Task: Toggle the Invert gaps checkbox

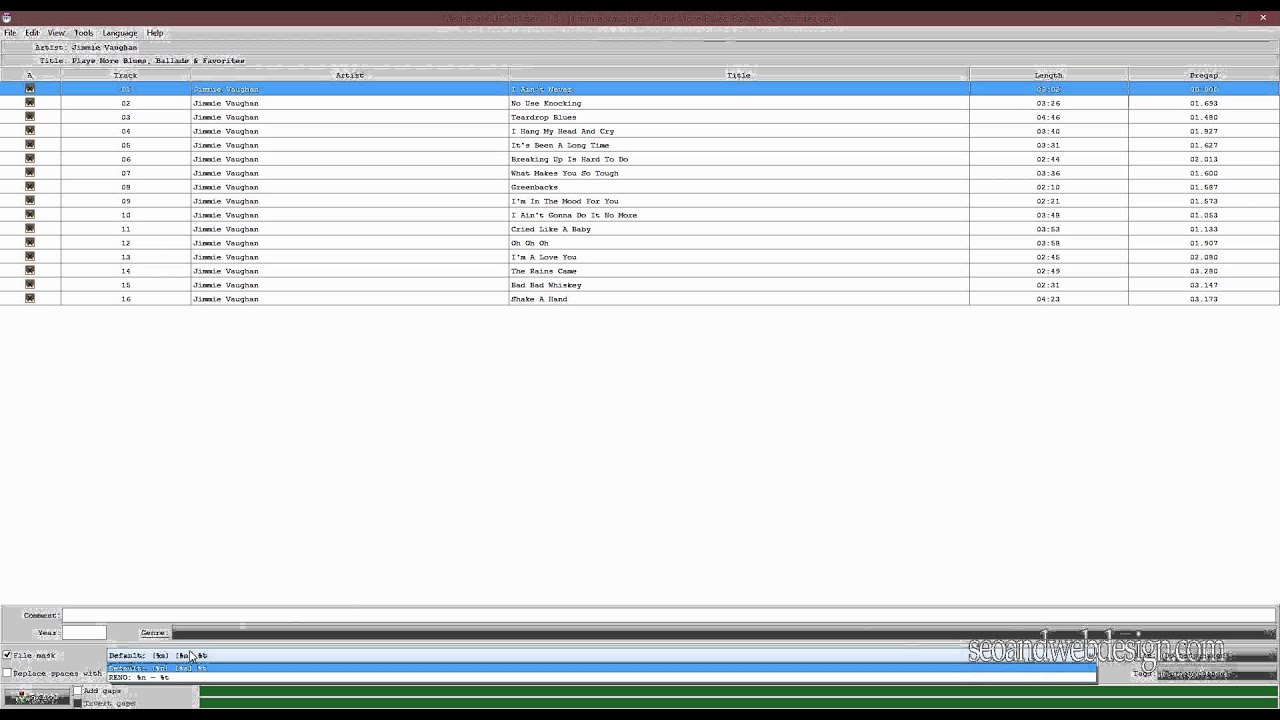Action: [78, 703]
